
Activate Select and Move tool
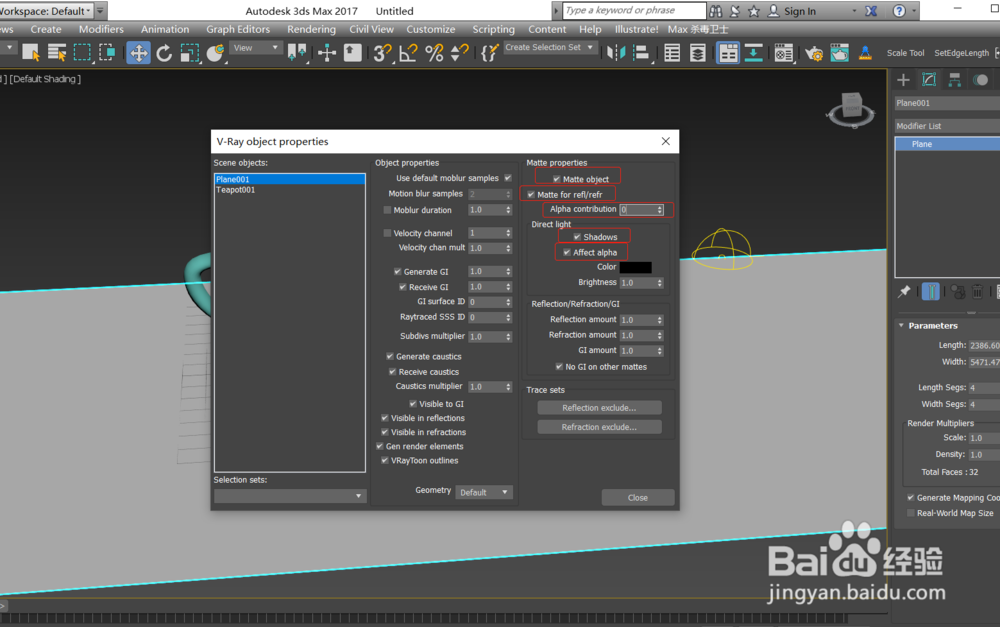[138, 52]
